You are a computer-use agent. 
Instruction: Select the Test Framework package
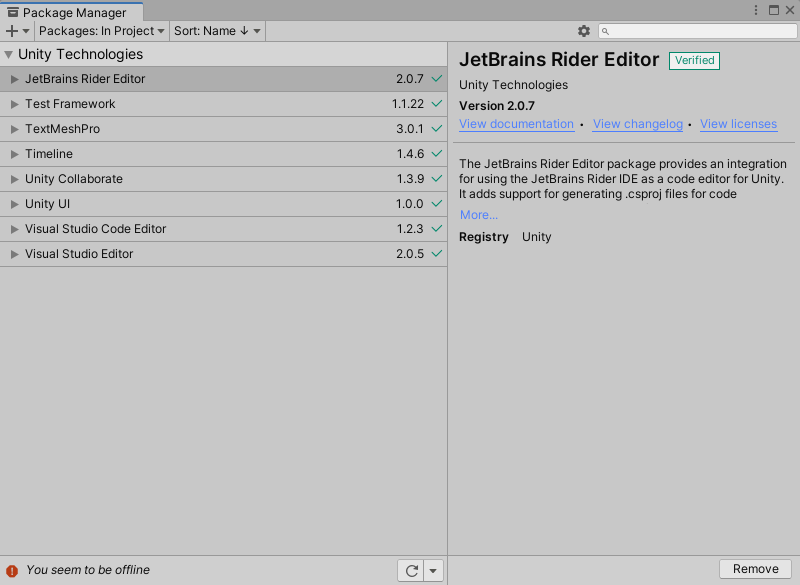coord(223,104)
